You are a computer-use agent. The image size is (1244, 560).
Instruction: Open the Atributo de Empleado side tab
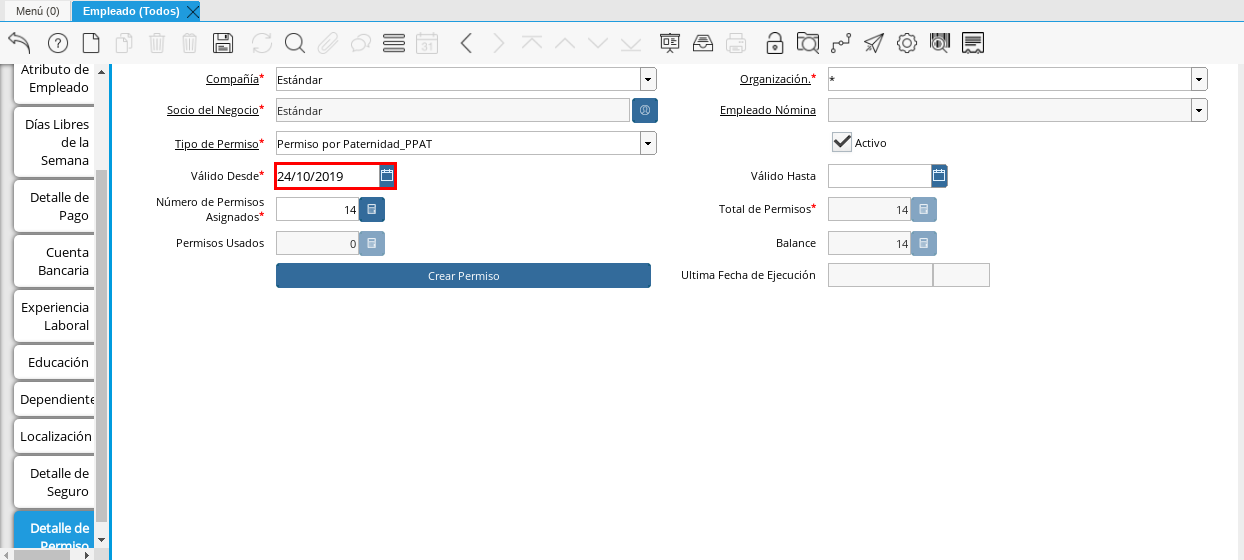pyautogui.click(x=55, y=79)
